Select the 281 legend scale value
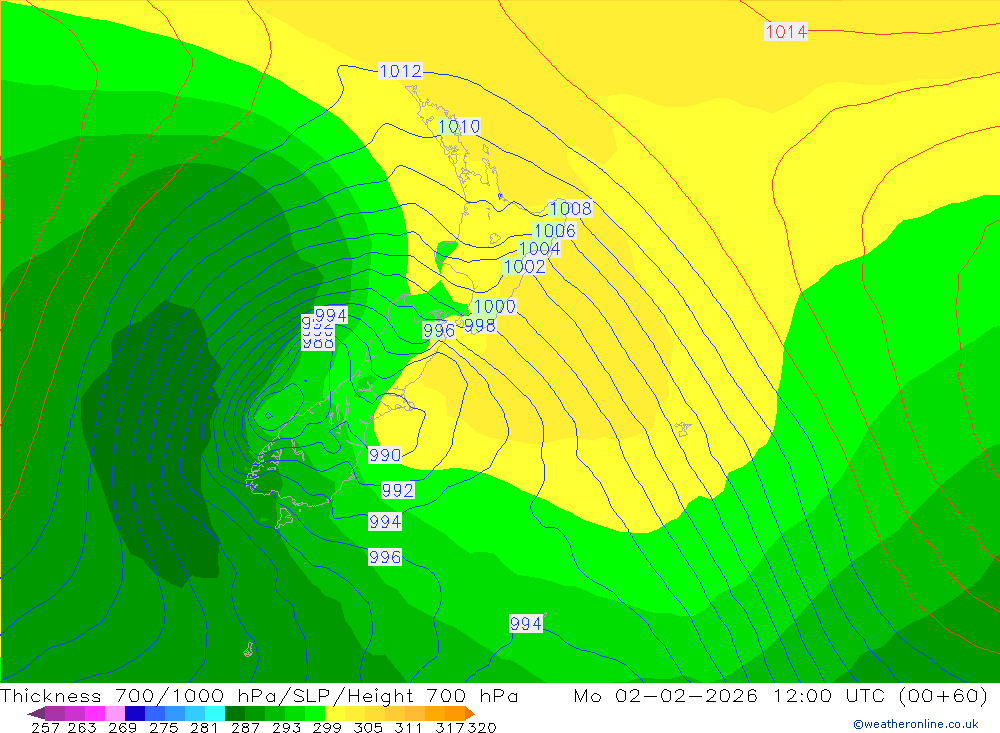Image resolution: width=1000 pixels, height=733 pixels. tap(204, 727)
